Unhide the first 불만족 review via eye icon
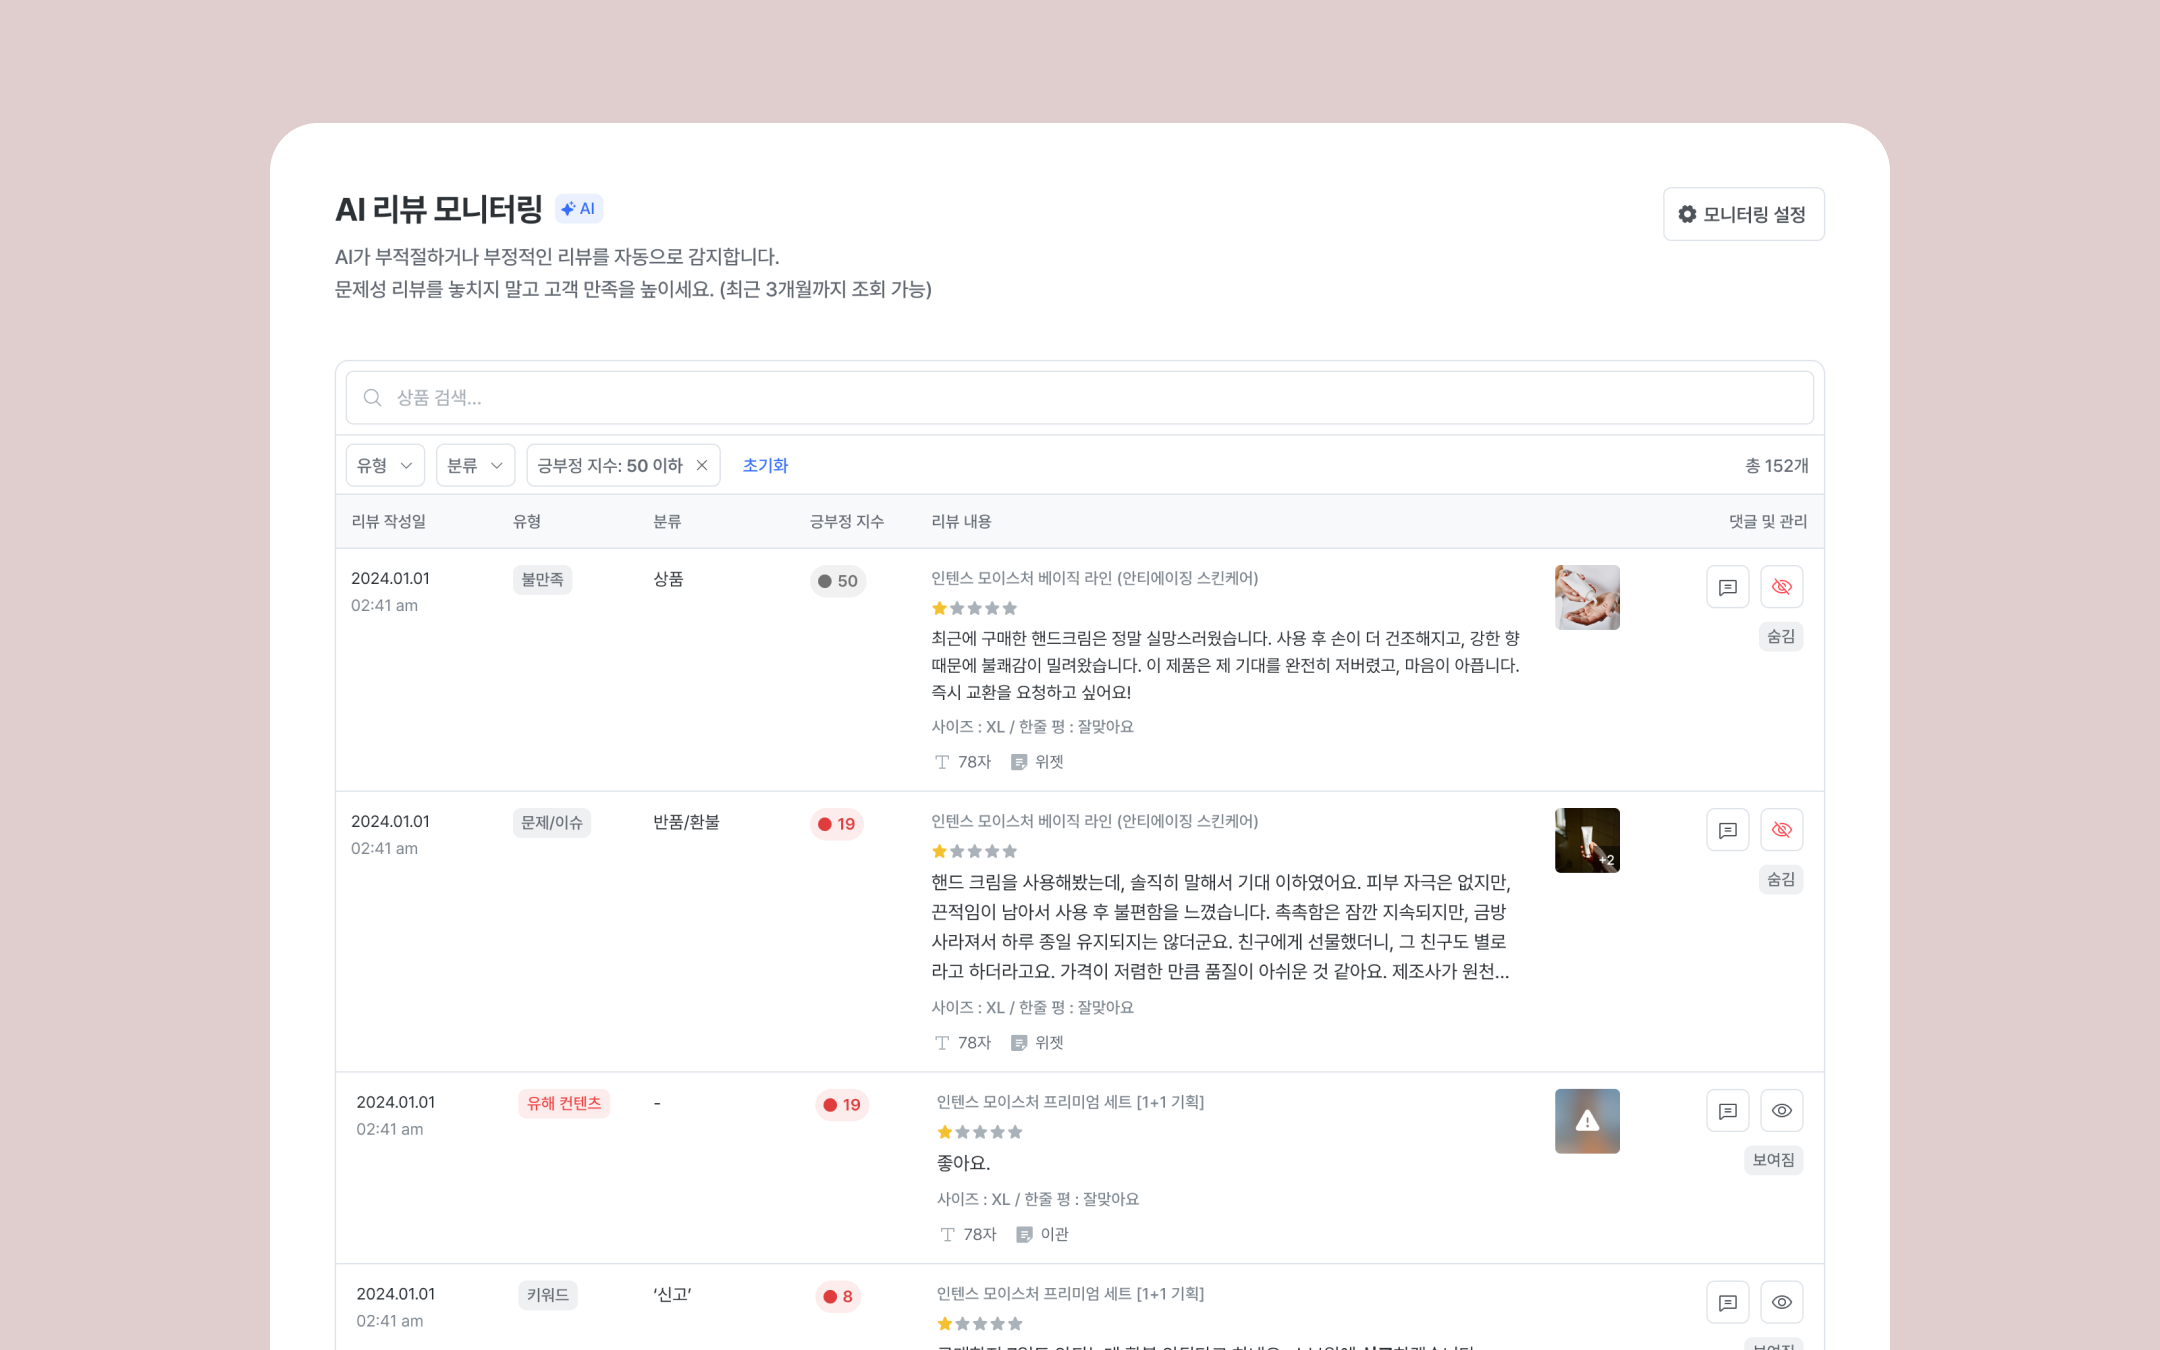The height and width of the screenshot is (1350, 2160). 1781,587
